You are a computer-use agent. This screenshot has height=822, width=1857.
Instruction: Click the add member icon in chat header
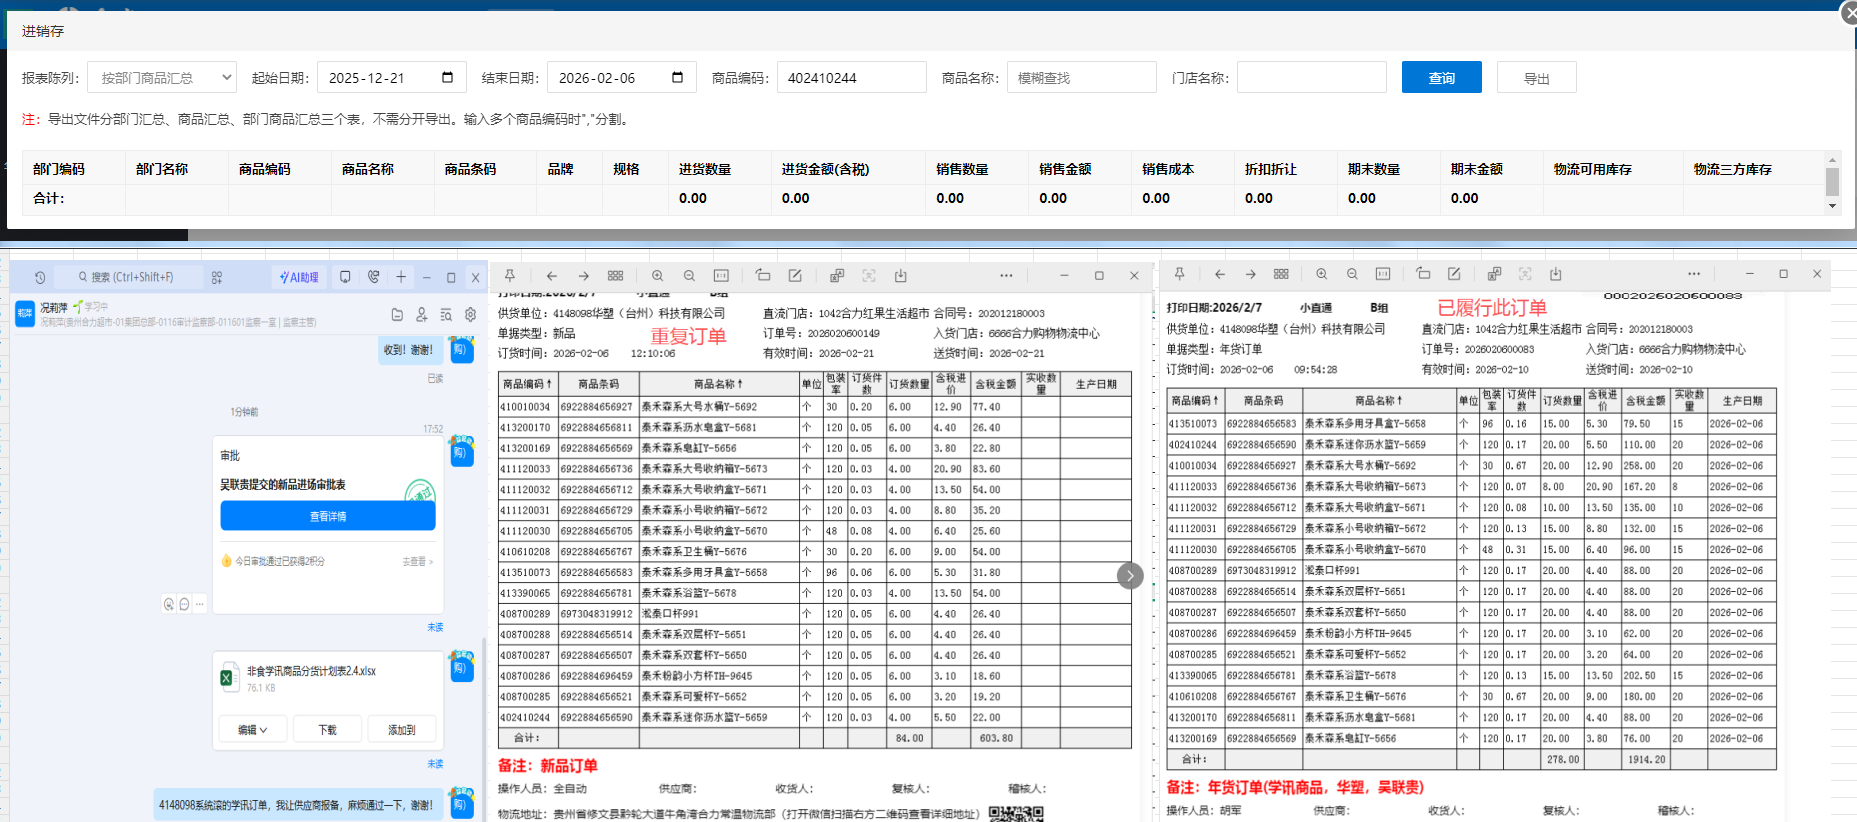tap(422, 315)
